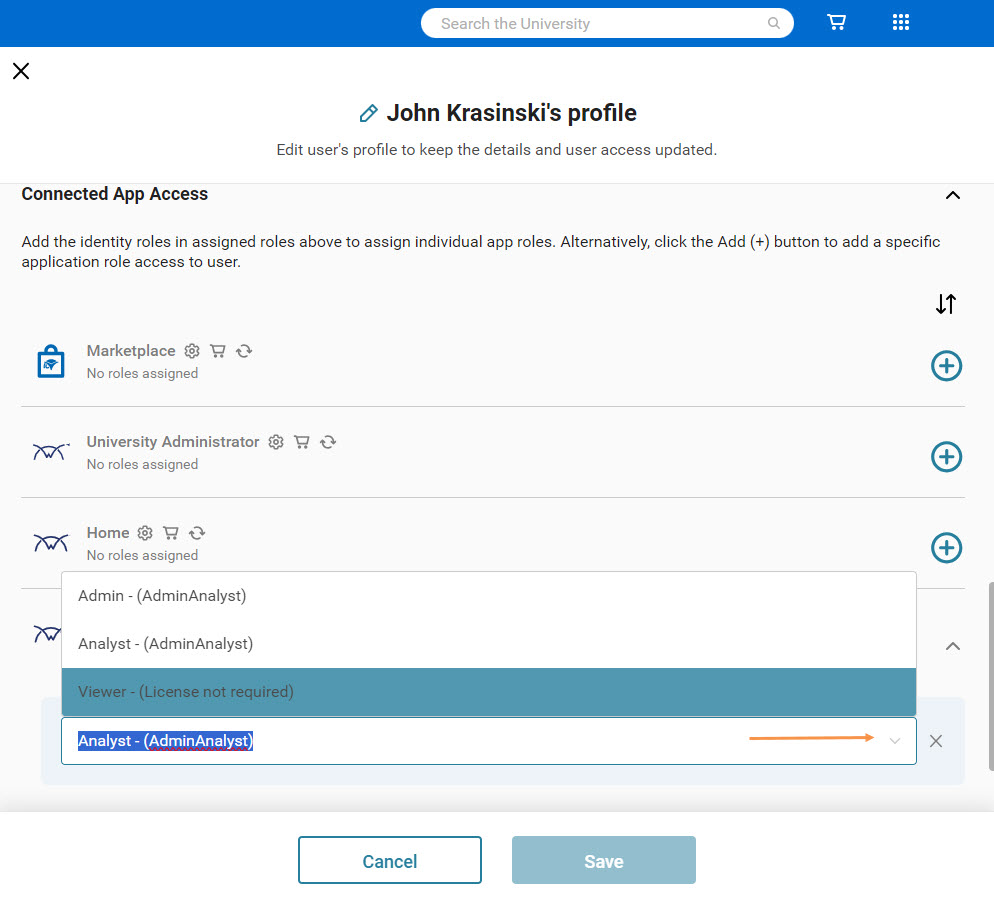
Task: Click the sync icon next to University Administrator
Action: [x=327, y=442]
